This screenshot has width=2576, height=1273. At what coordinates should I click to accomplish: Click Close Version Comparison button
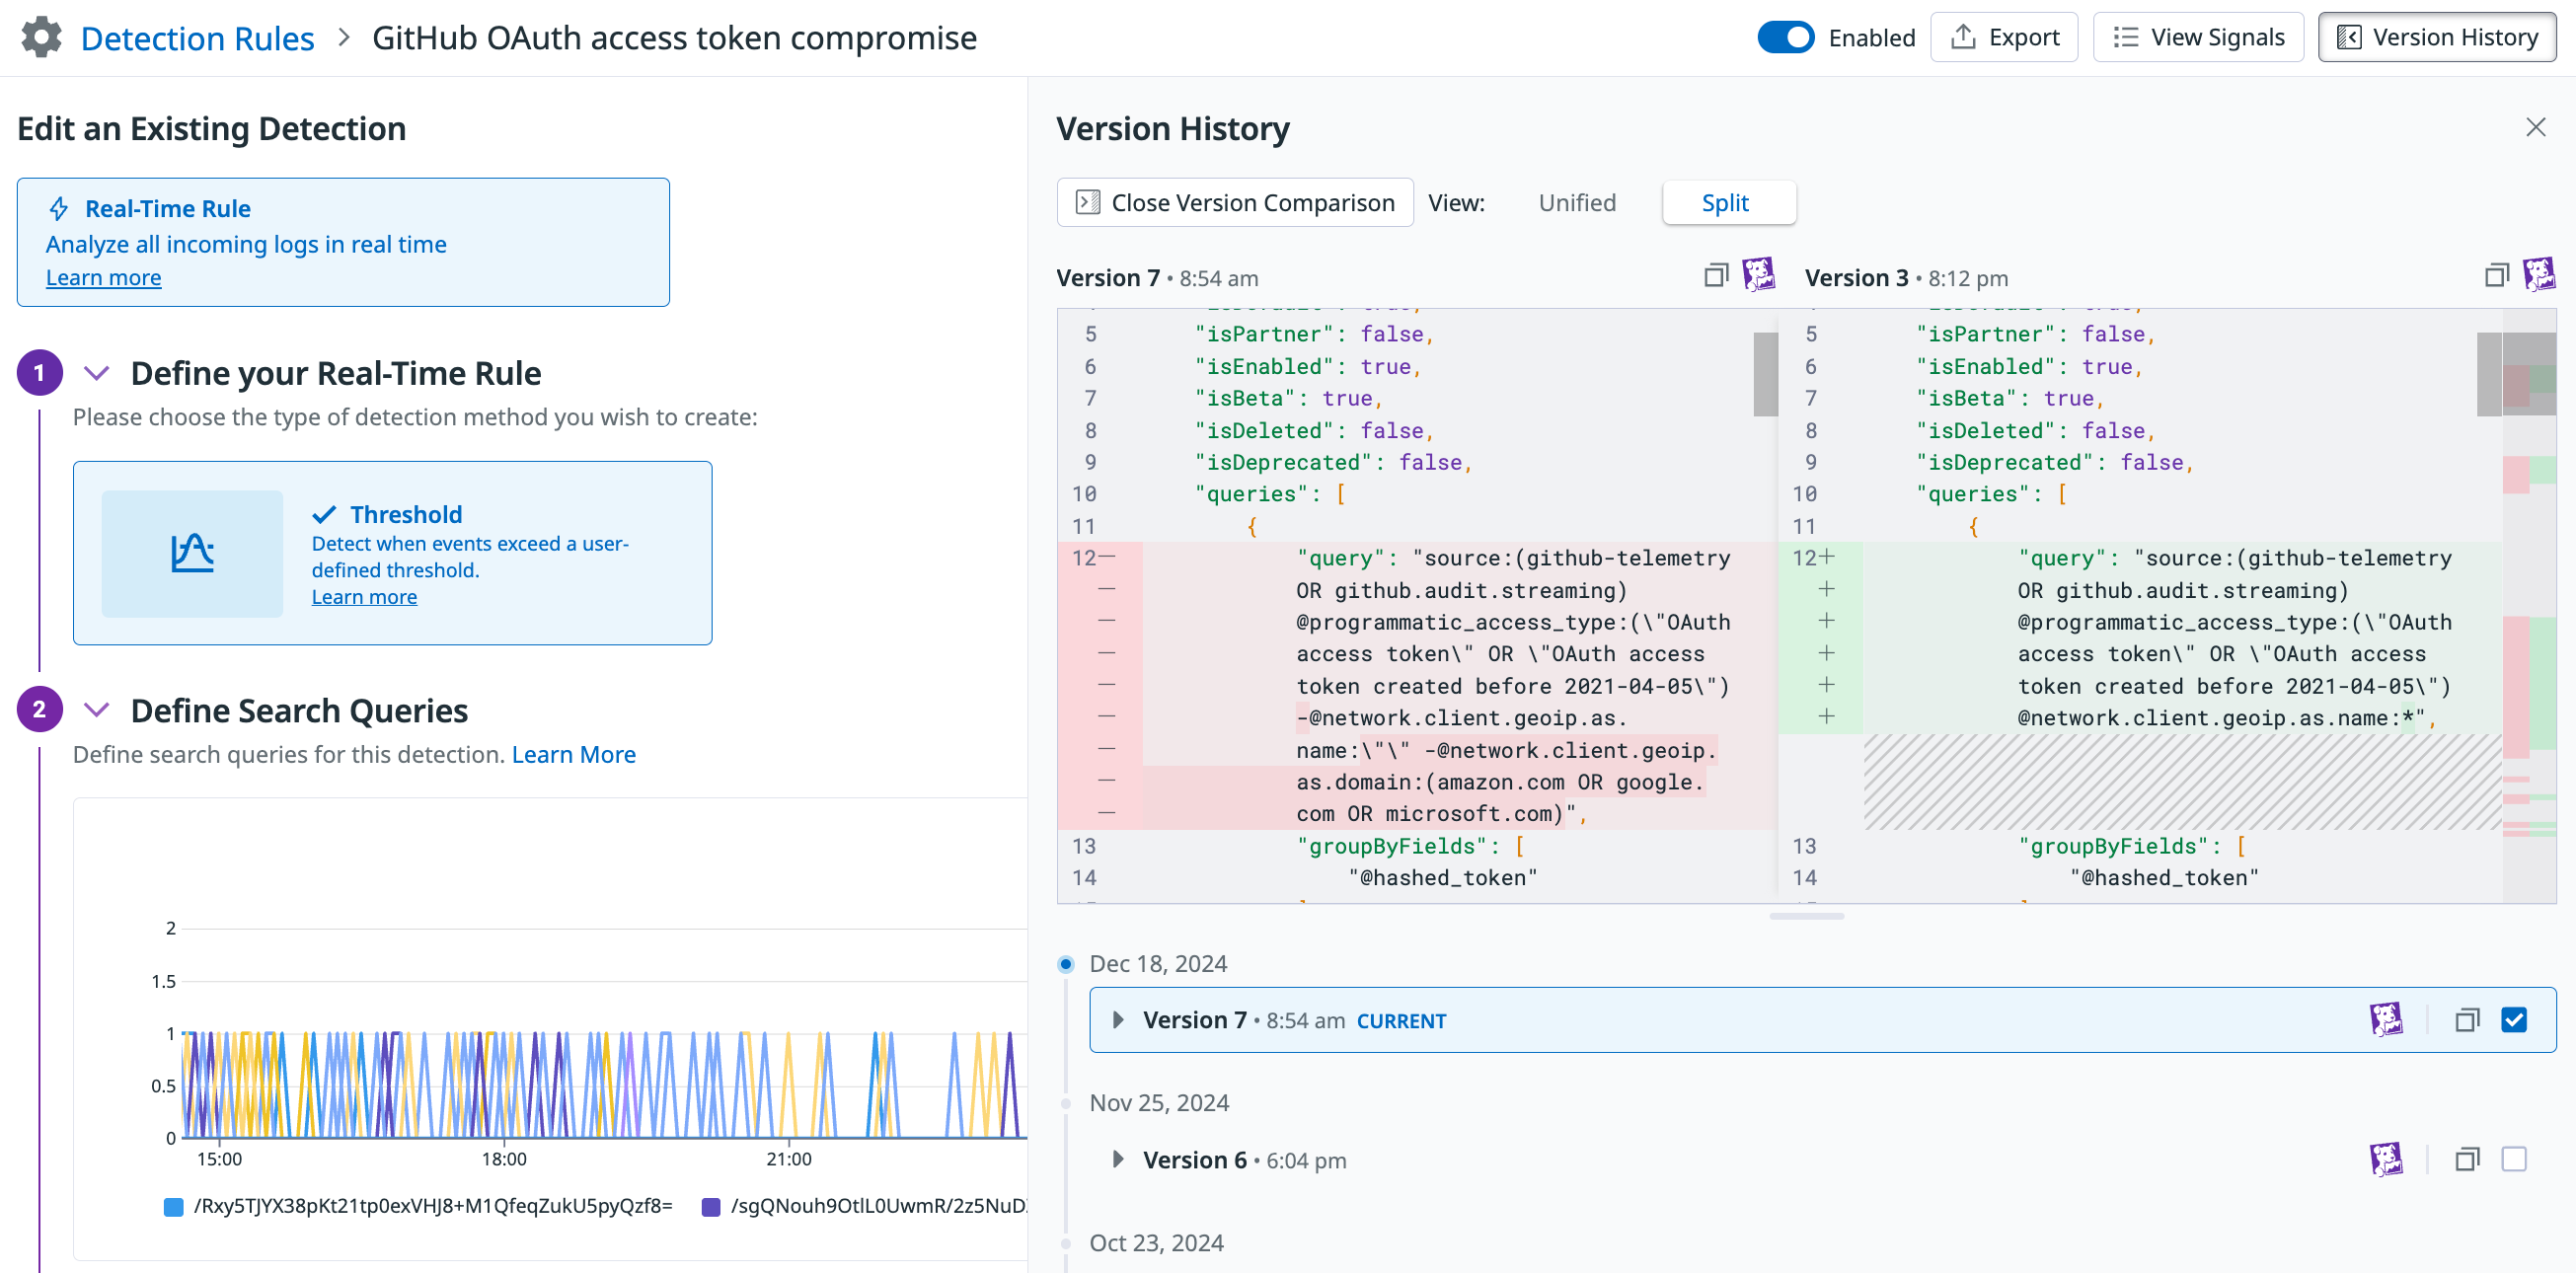click(x=1235, y=203)
